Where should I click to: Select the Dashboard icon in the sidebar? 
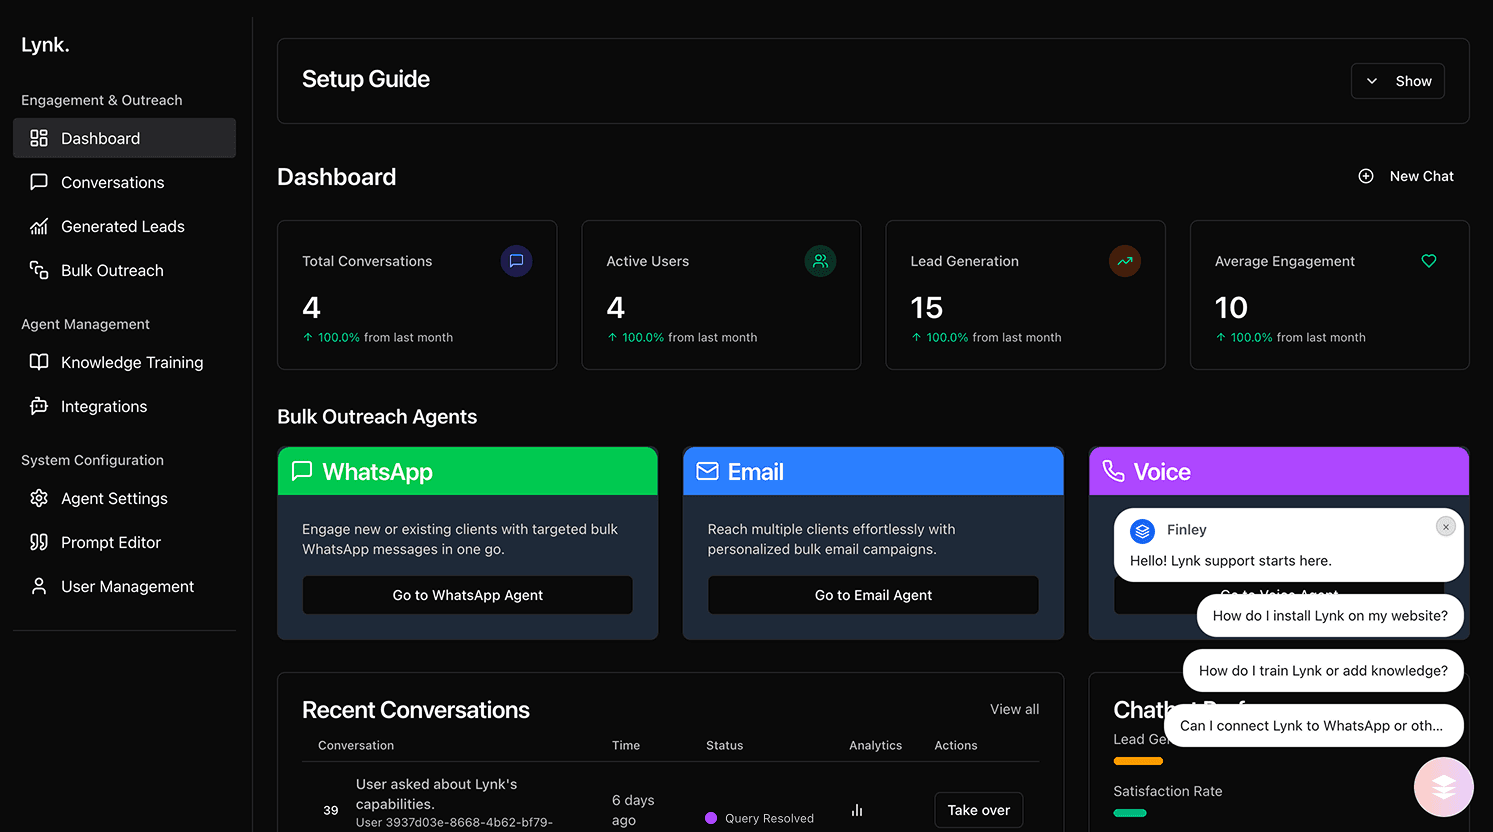39,138
